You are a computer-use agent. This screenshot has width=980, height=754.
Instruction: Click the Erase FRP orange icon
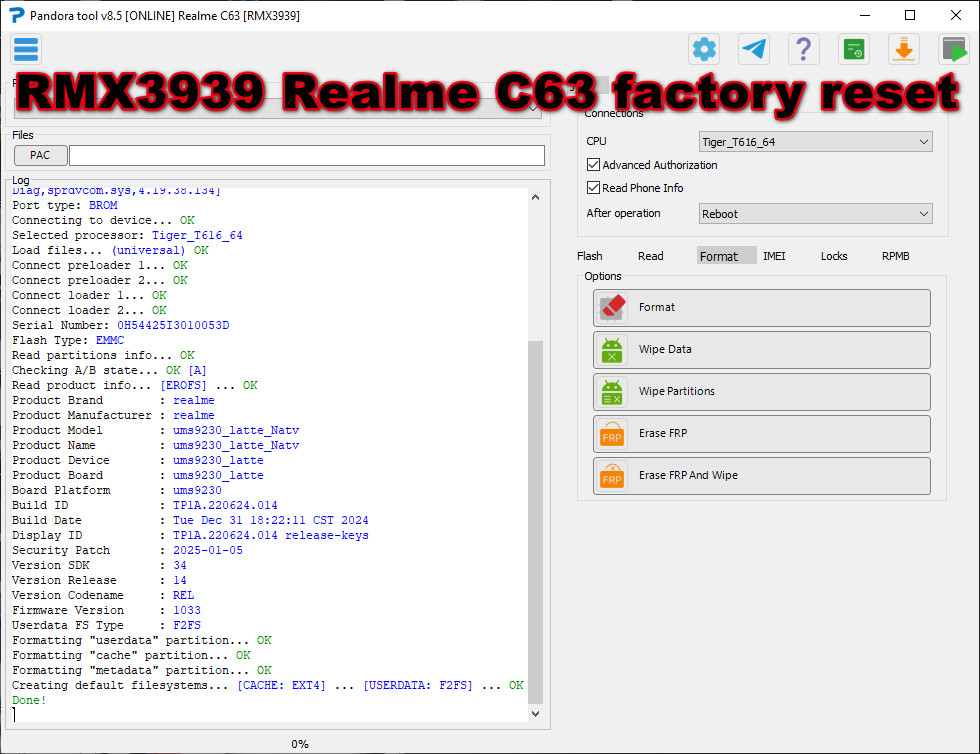(612, 434)
